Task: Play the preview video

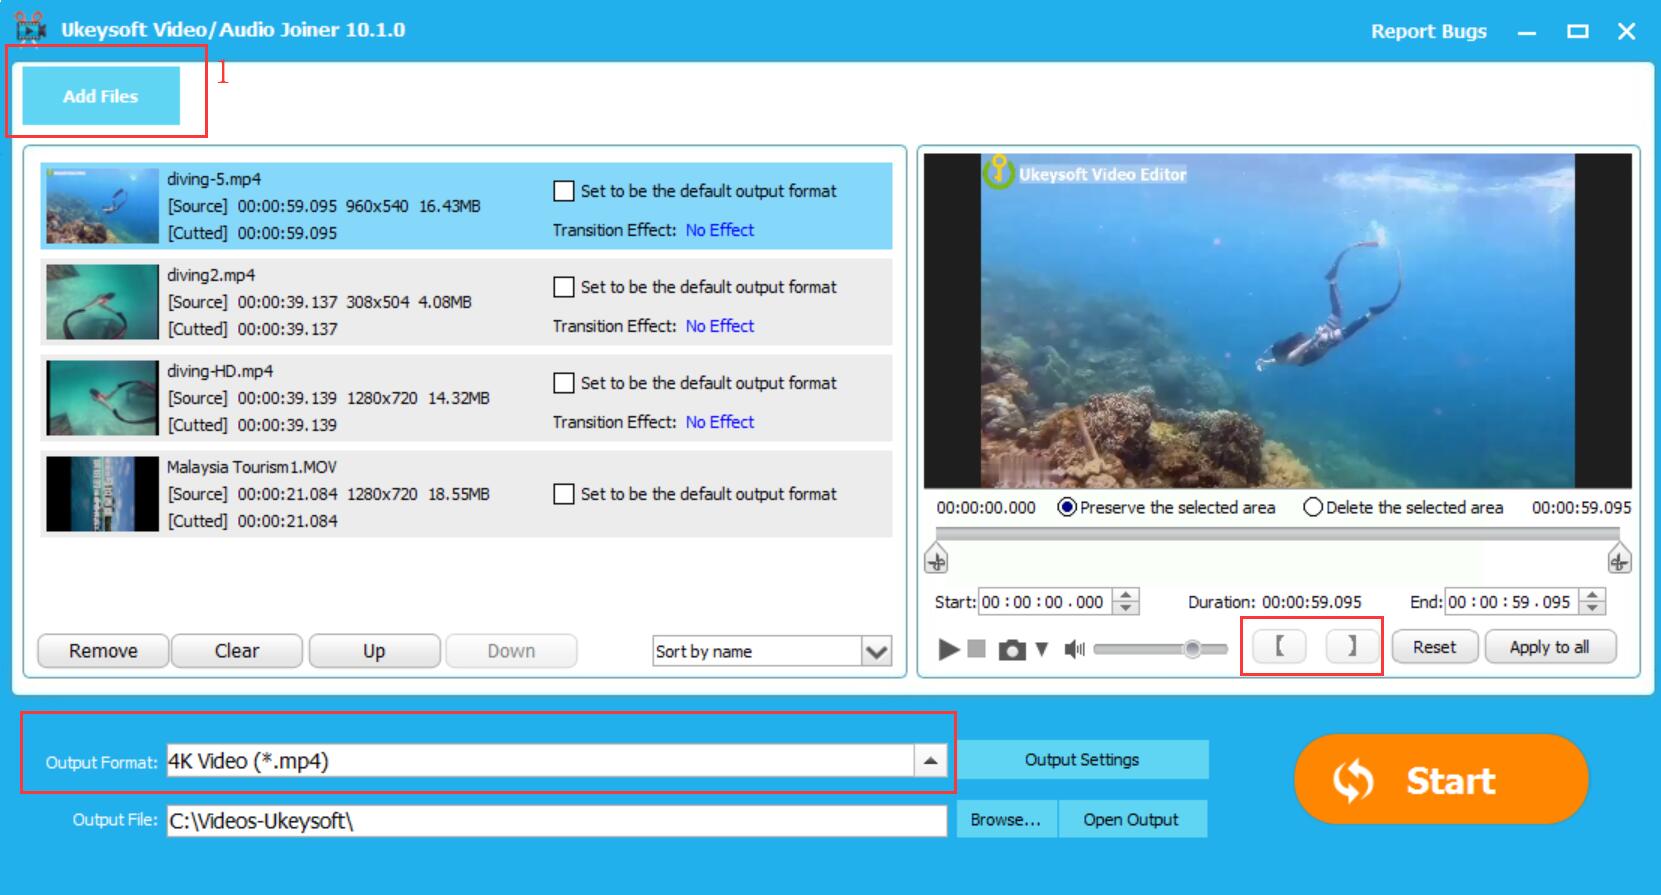Action: pyautogui.click(x=948, y=649)
